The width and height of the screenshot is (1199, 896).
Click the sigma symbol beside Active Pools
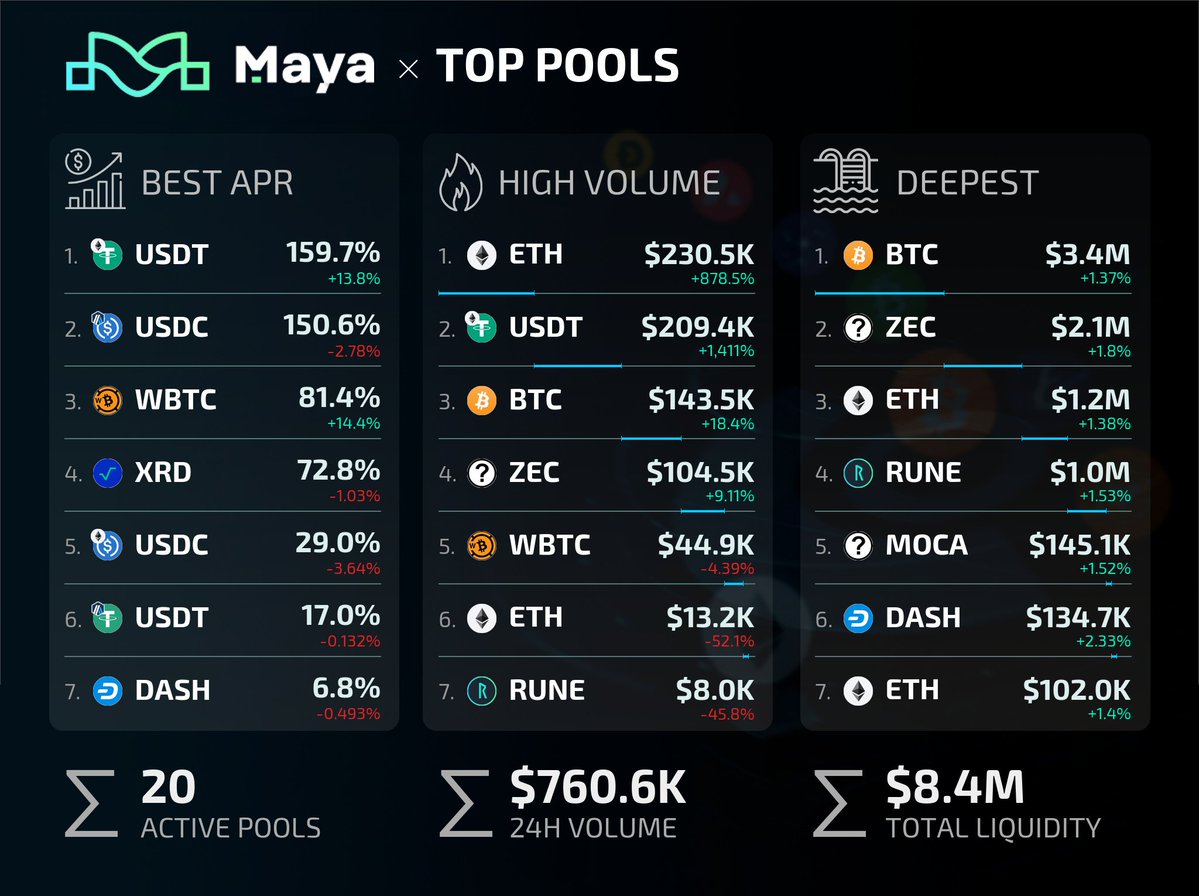91,802
